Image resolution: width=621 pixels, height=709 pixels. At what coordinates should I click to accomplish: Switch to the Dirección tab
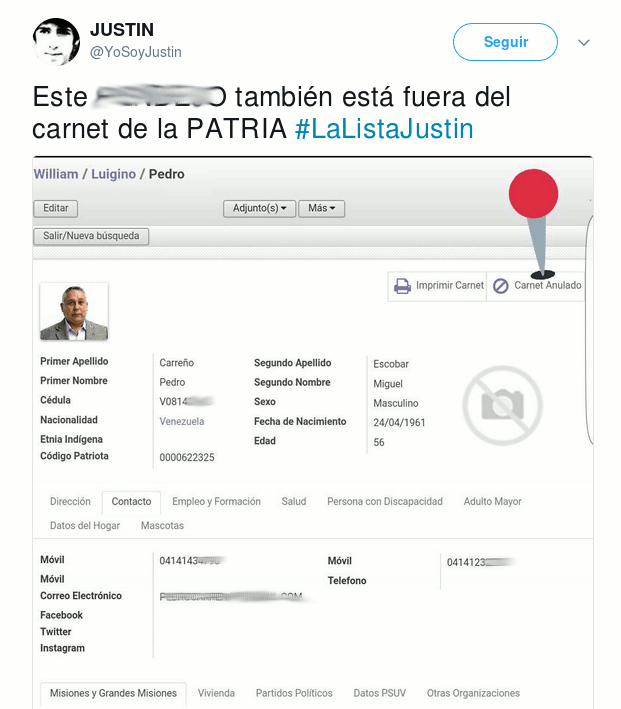[70, 501]
